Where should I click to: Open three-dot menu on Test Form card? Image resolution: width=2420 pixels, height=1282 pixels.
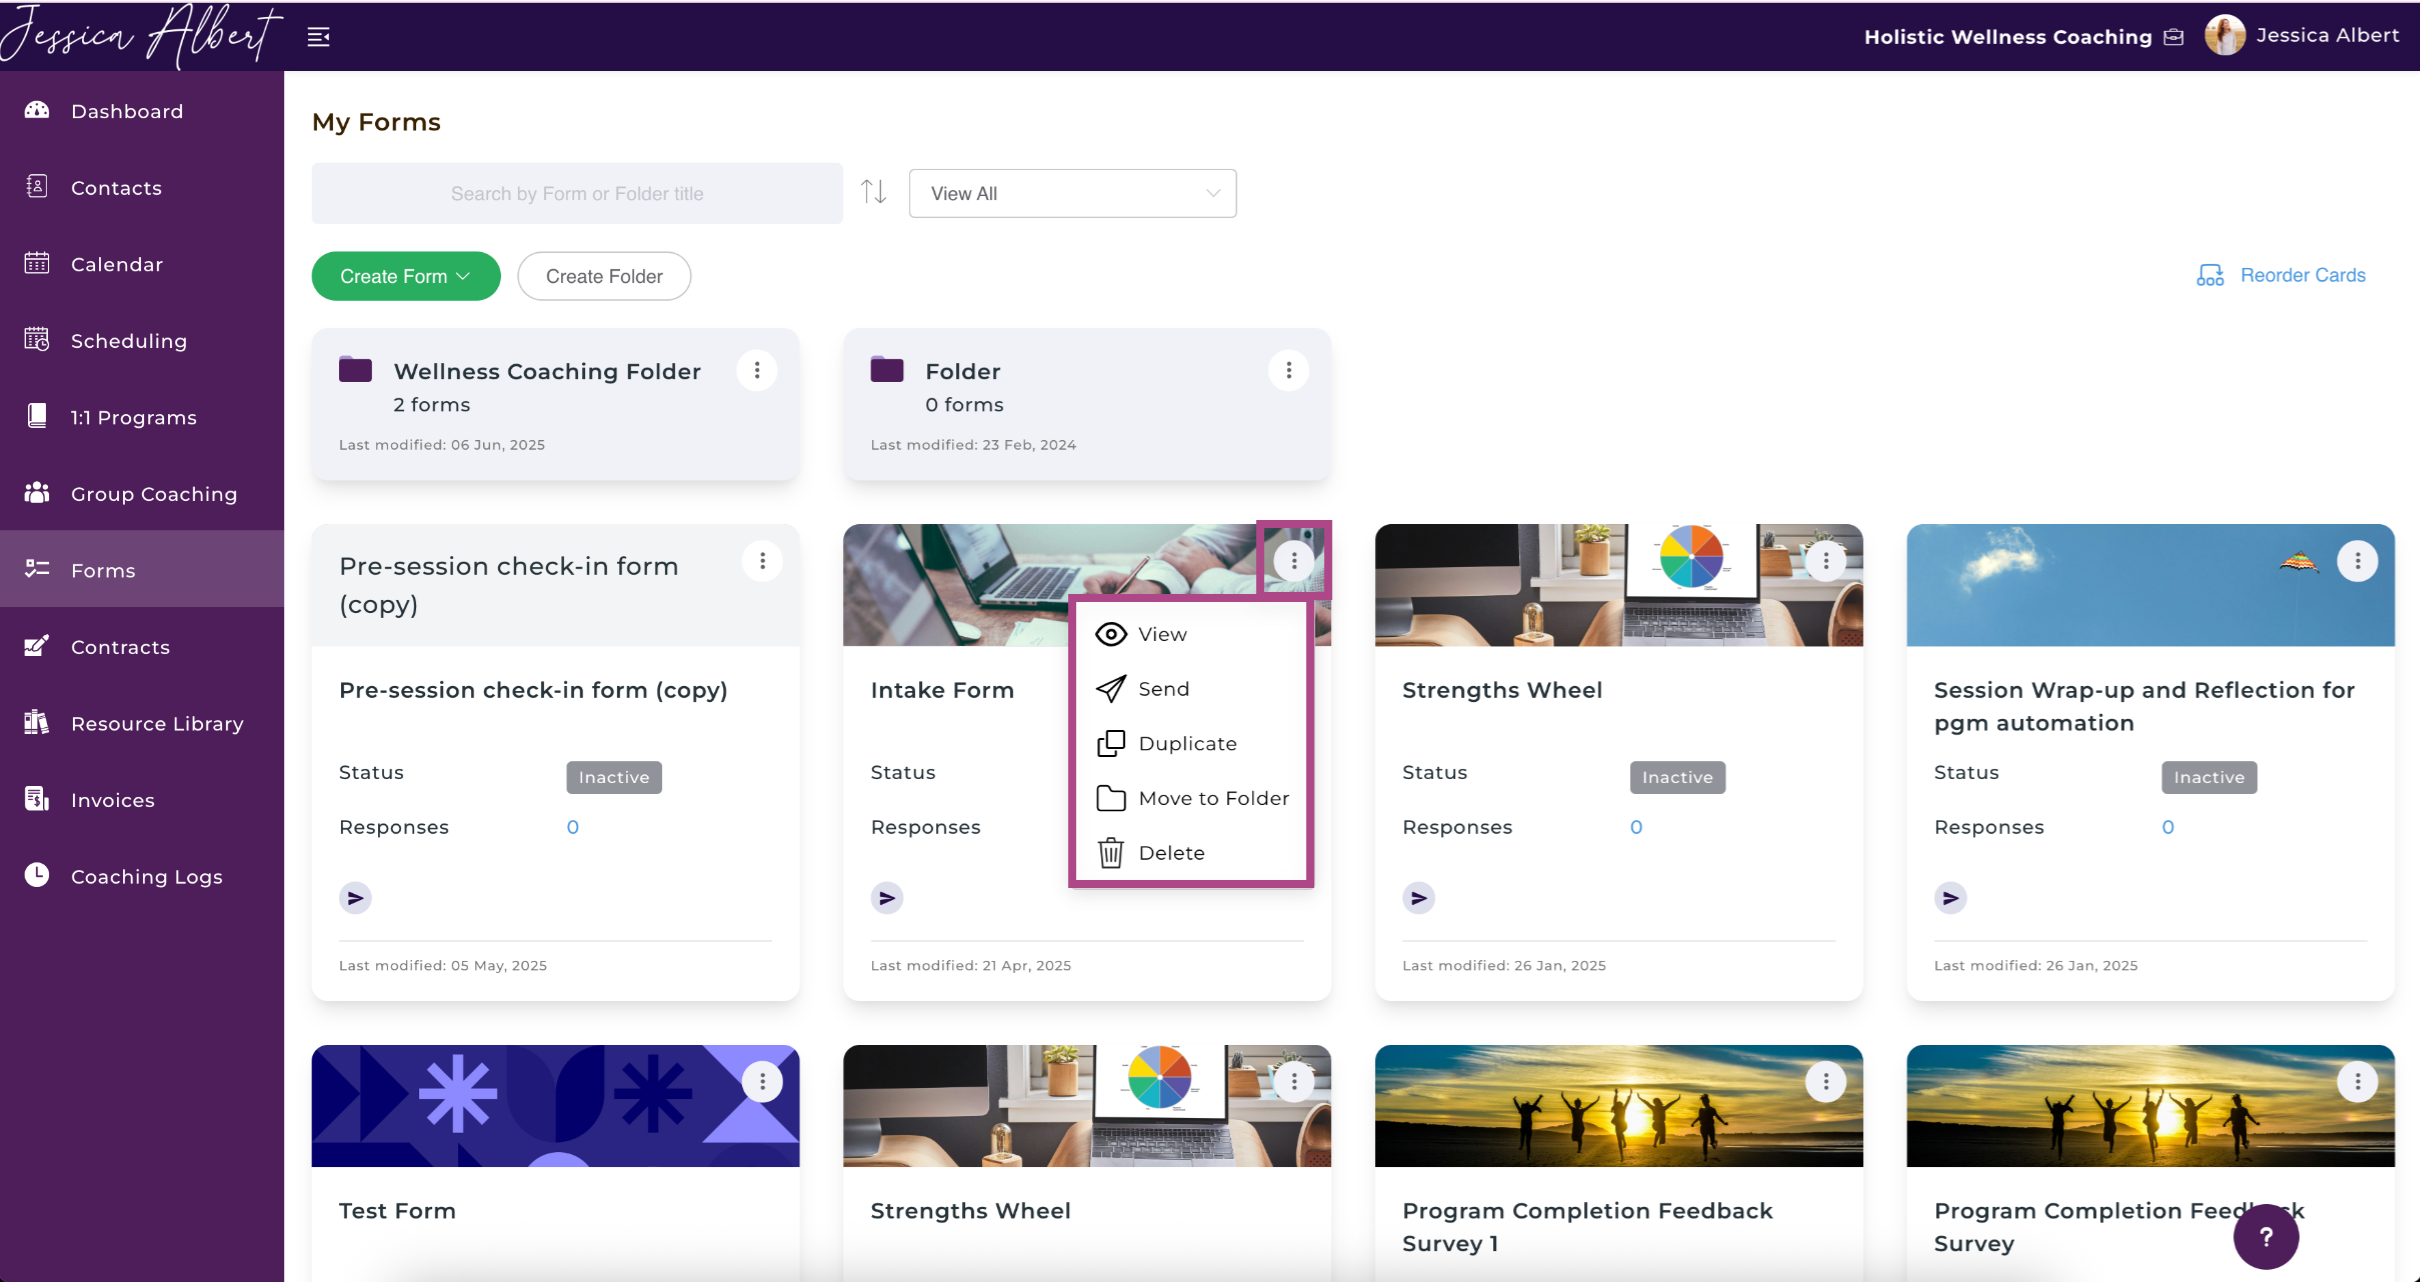coord(762,1082)
